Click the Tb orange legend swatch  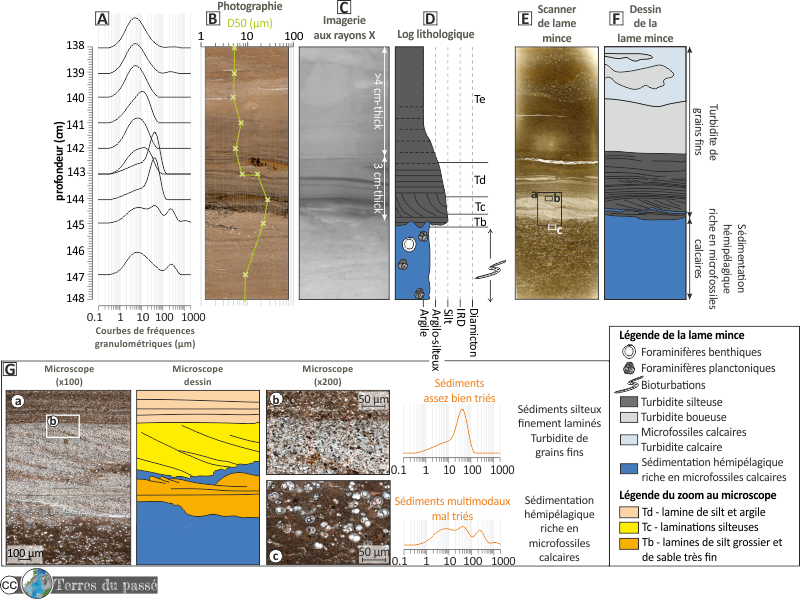(629, 542)
